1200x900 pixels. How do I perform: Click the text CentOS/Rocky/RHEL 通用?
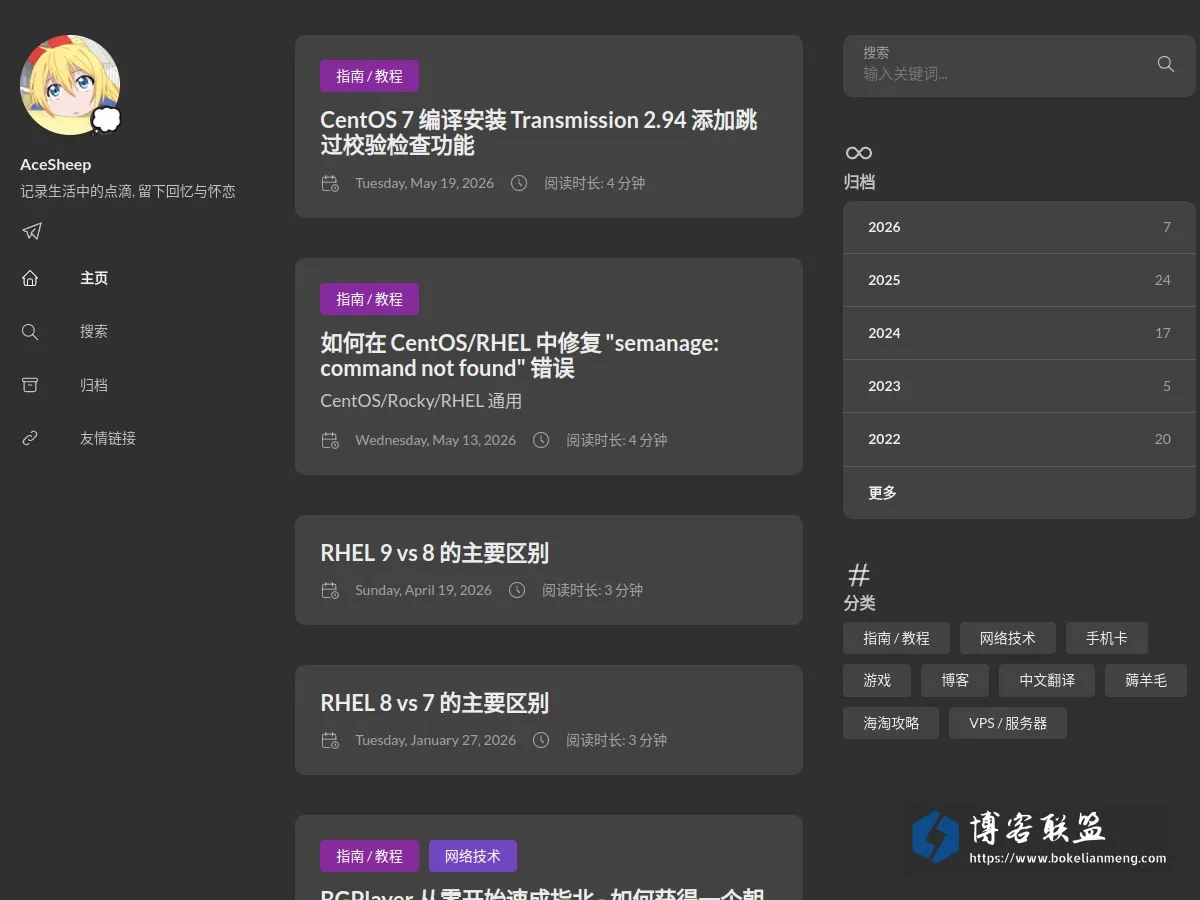pos(421,401)
